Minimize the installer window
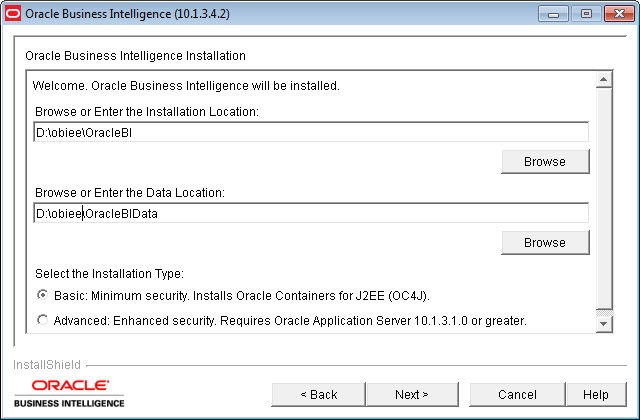This screenshot has width=640, height=420. point(553,14)
